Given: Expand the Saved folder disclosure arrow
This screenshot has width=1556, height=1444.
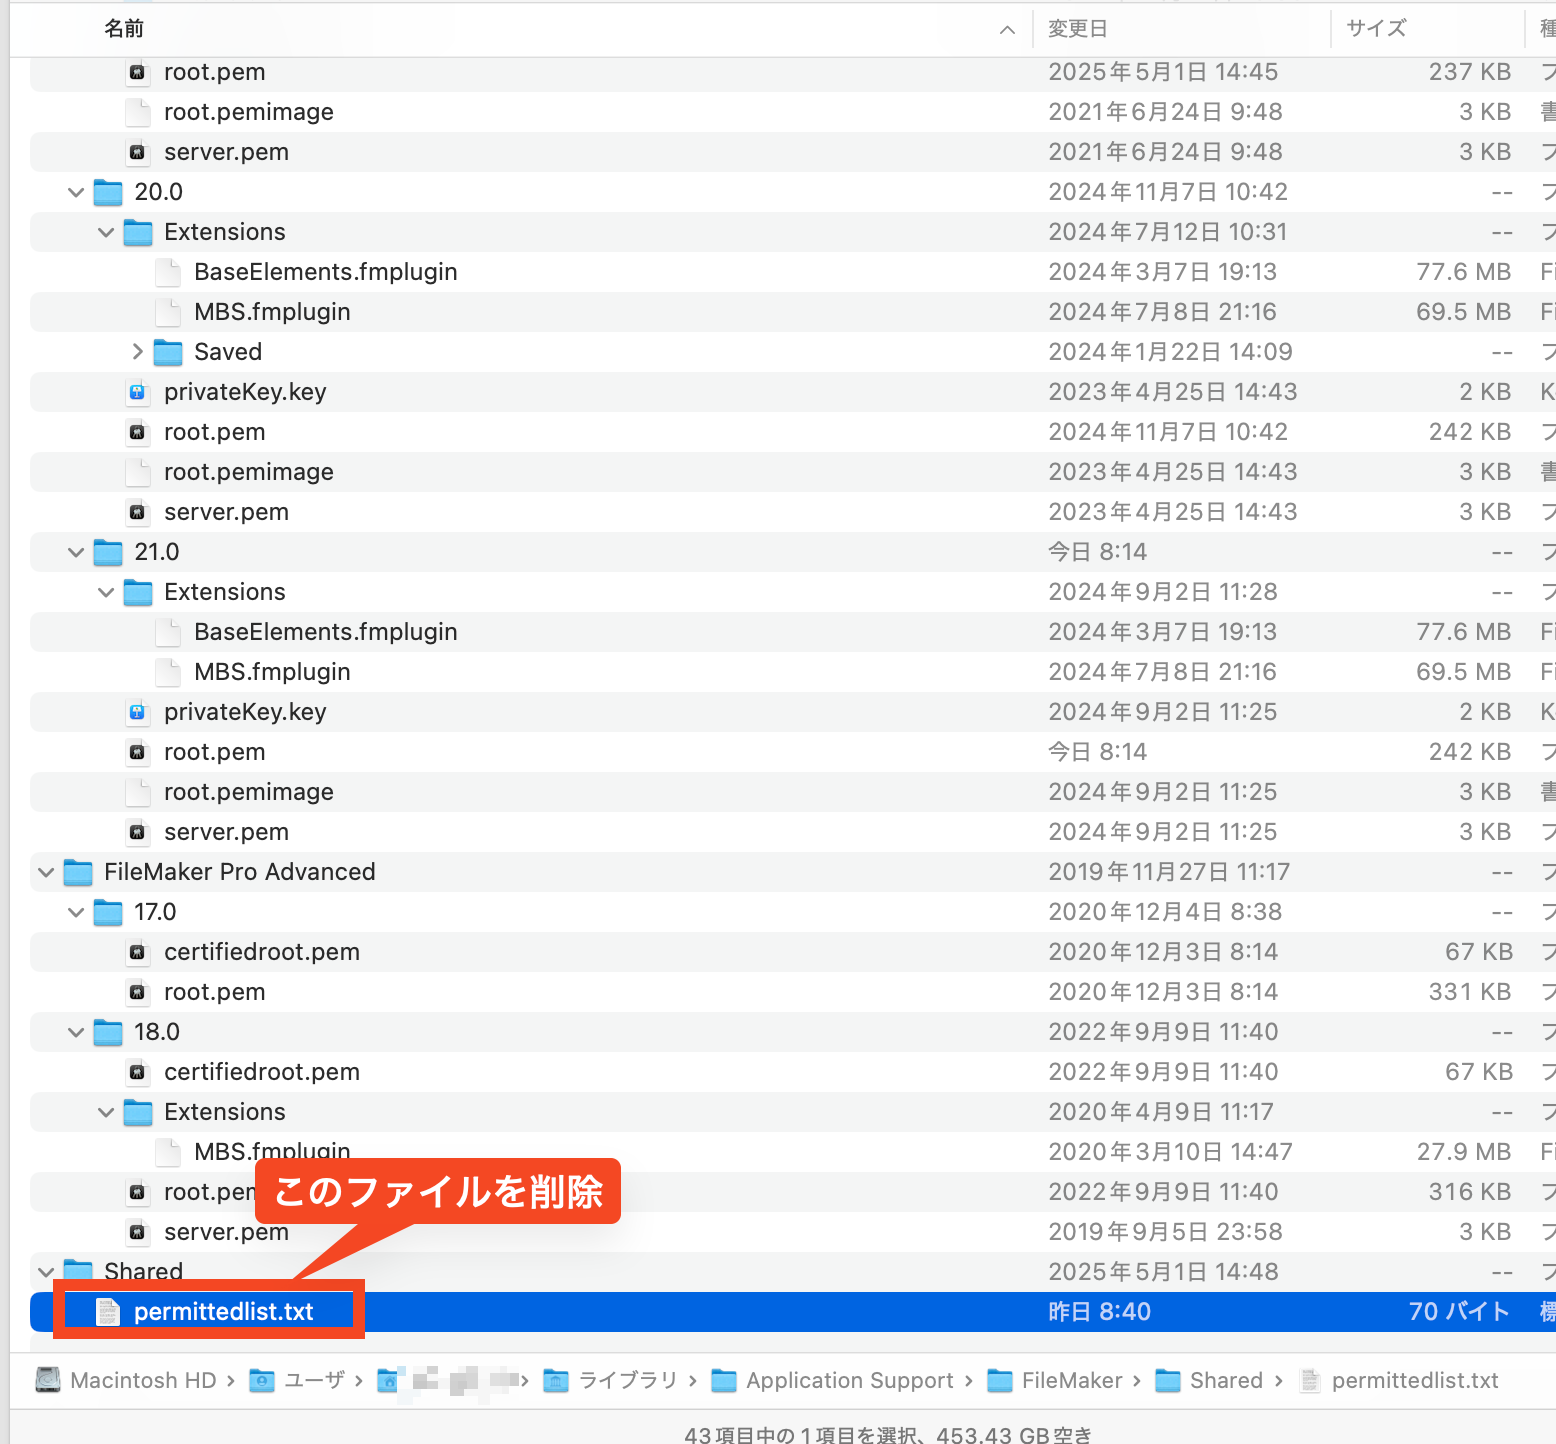Looking at the screenshot, I should 137,352.
